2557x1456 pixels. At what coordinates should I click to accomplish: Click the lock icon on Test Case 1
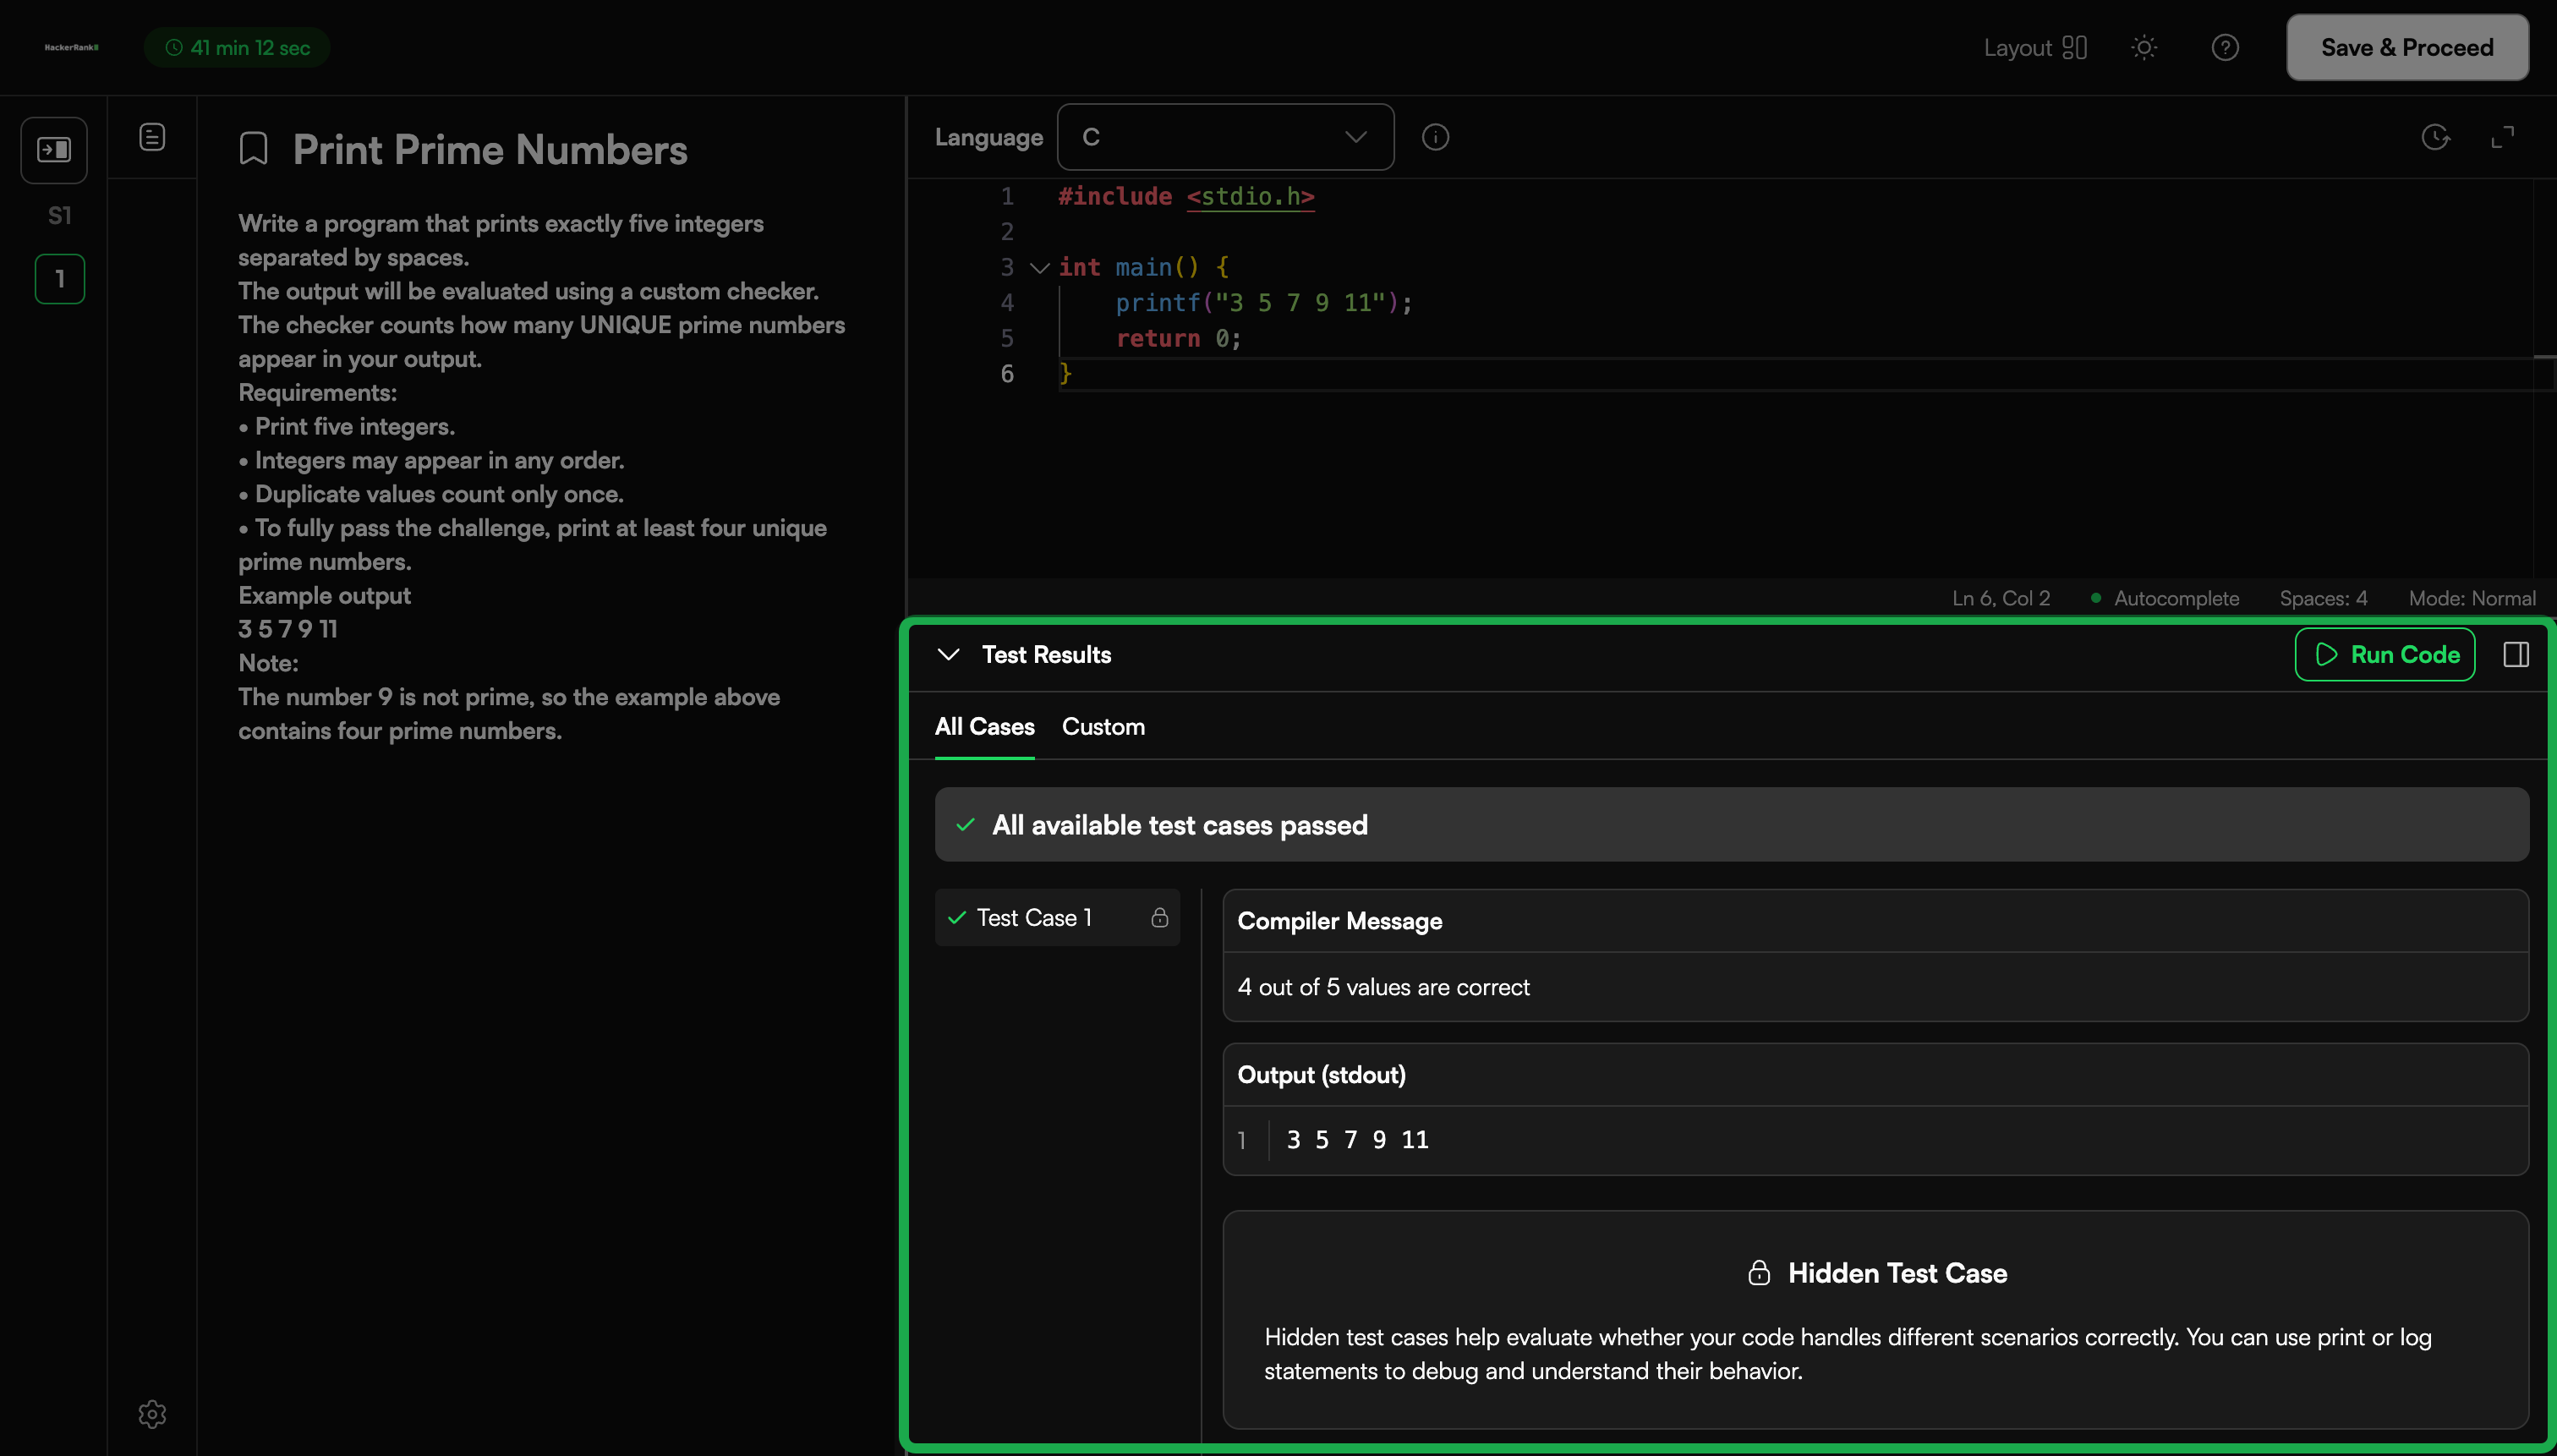pyautogui.click(x=1159, y=917)
